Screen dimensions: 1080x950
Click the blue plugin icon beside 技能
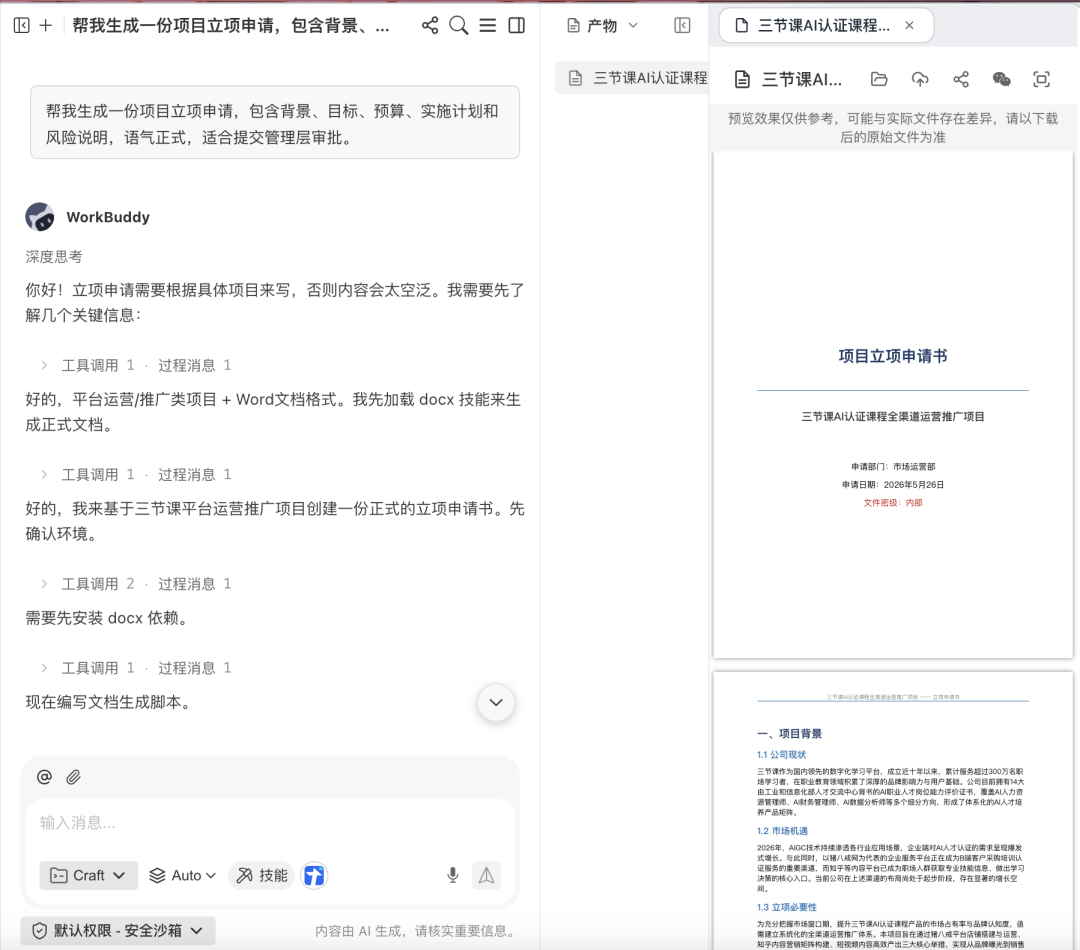point(314,875)
